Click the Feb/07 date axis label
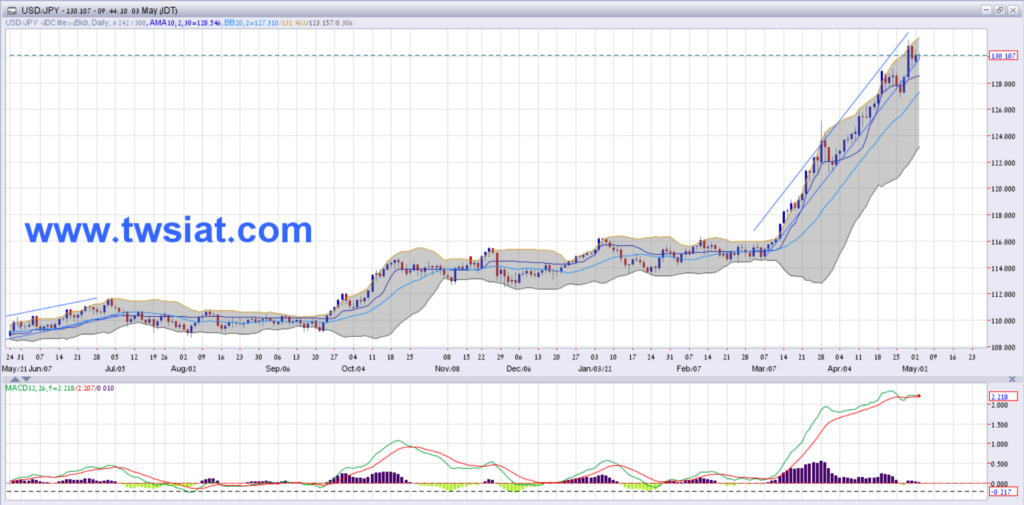 coord(691,369)
